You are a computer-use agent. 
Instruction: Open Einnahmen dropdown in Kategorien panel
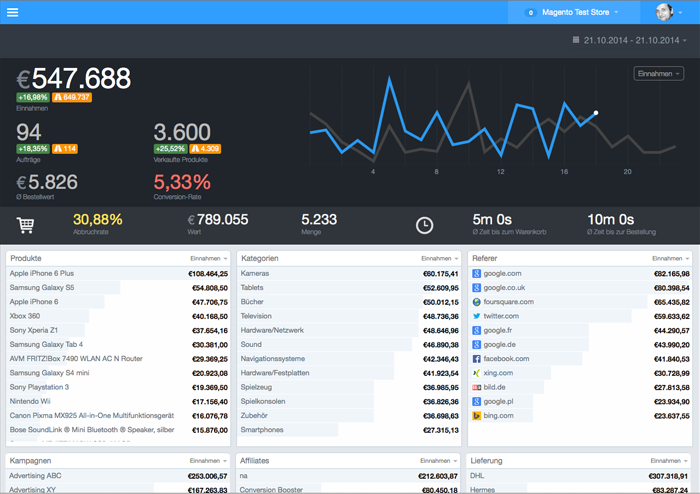click(440, 258)
